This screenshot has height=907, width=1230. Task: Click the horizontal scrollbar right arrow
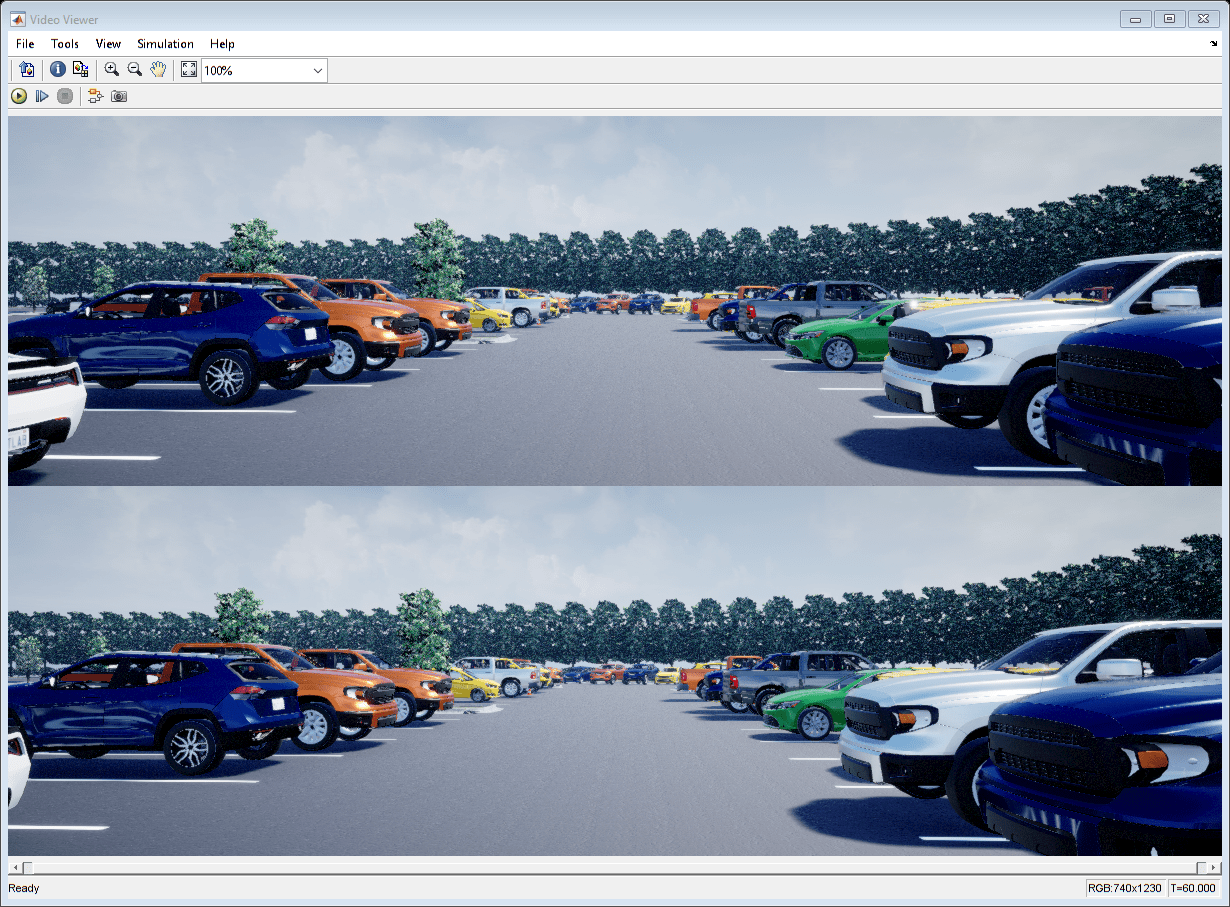[1215, 867]
